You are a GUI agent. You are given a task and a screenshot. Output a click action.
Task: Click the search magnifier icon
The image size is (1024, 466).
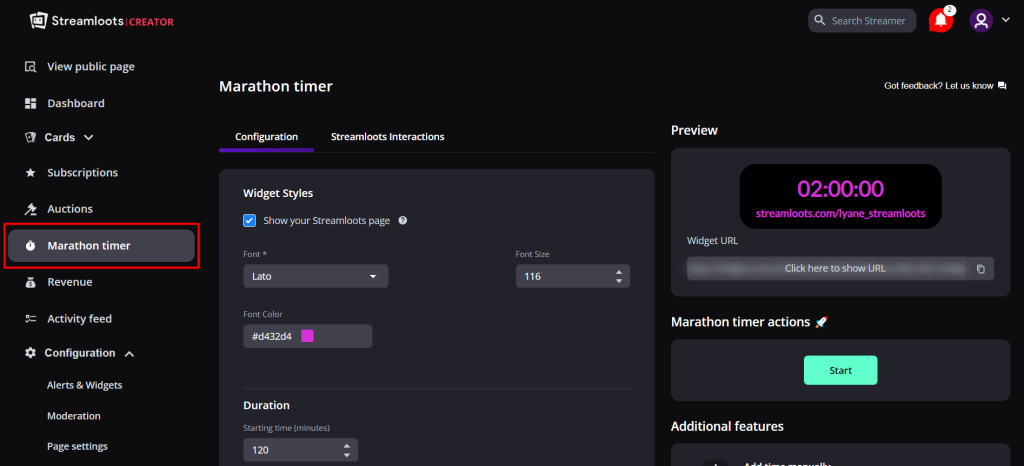pos(820,21)
